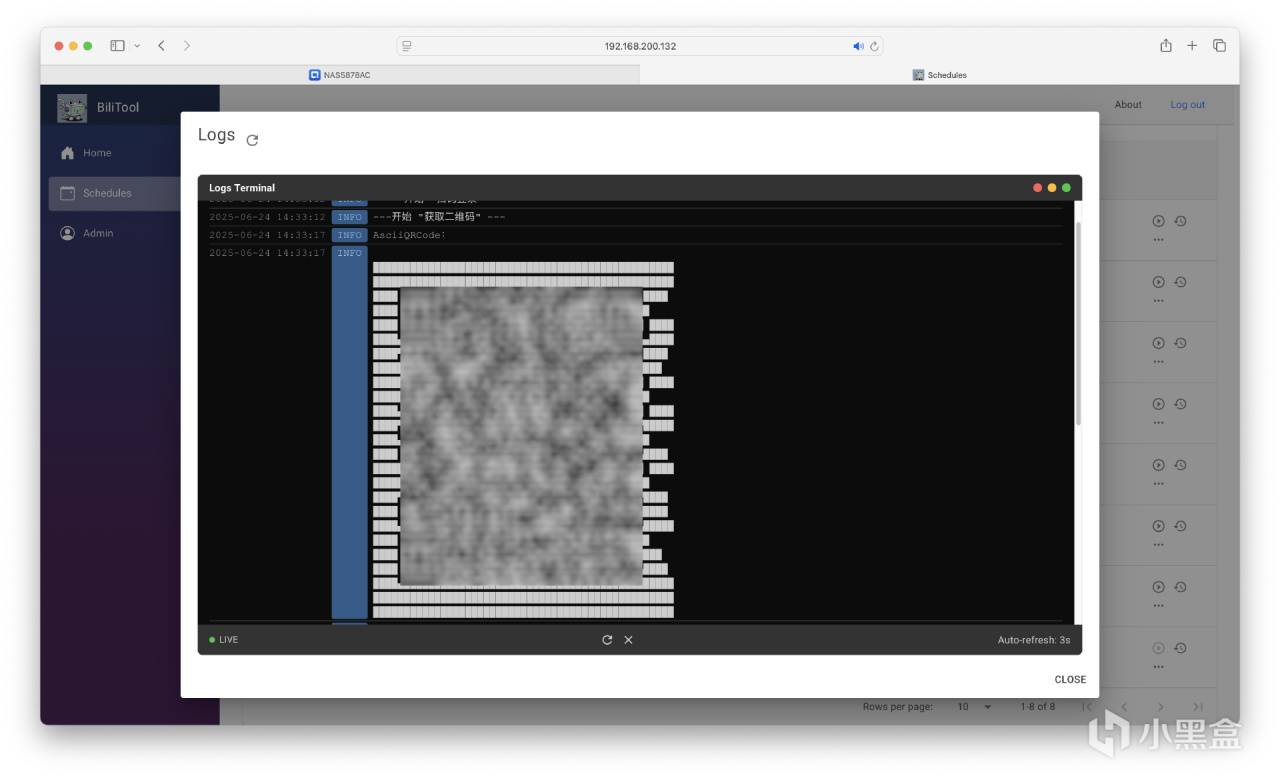Click the BiliTool logo image
The width and height of the screenshot is (1280, 778).
[72, 108]
